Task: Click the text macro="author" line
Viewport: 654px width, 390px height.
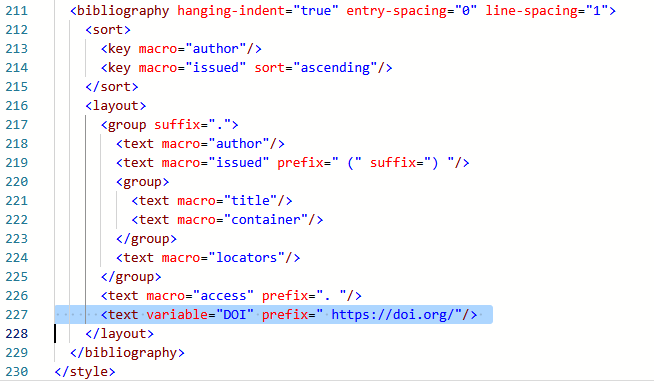Action: click(x=200, y=143)
